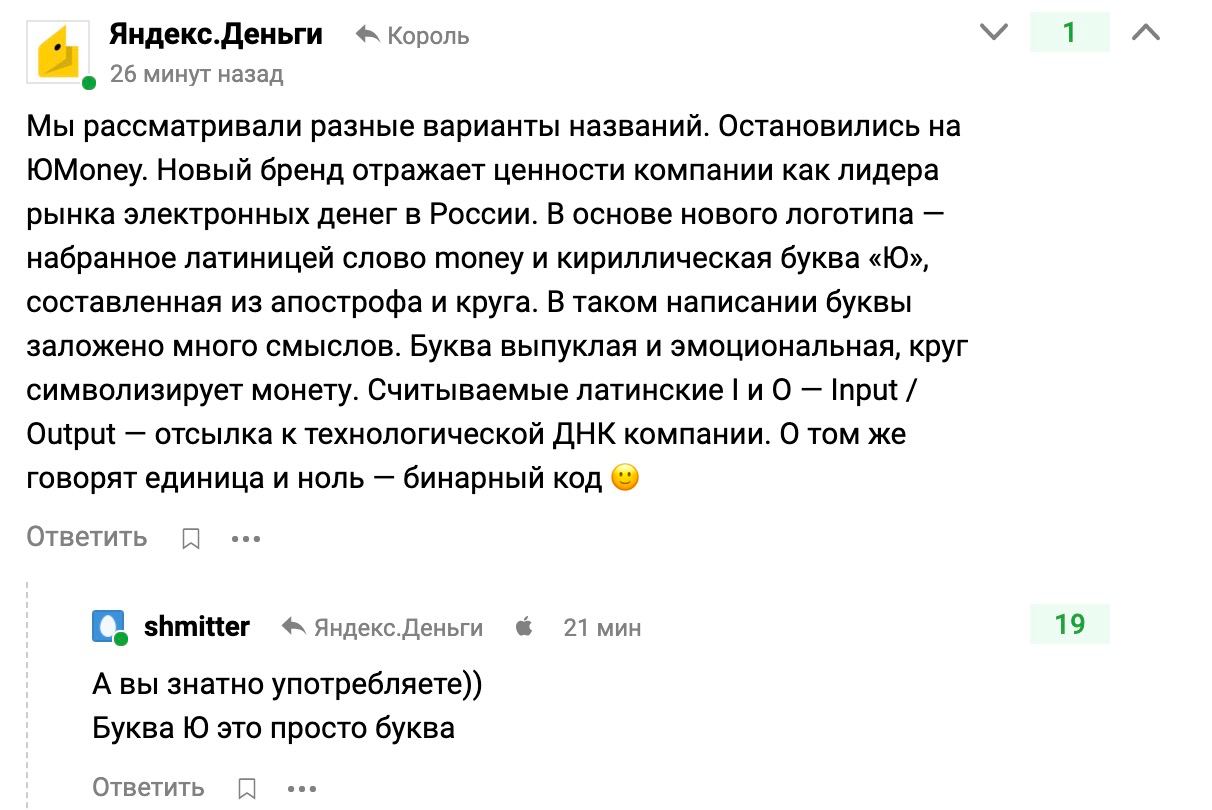Open the '21 мин' timestamp link
Screen dimensions: 1212x810
[x=603, y=628]
